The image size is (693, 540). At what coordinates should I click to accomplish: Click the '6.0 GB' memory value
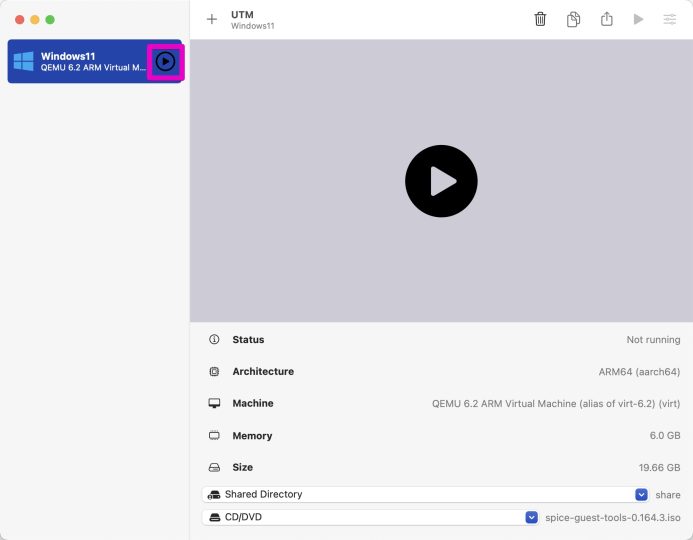coord(665,435)
